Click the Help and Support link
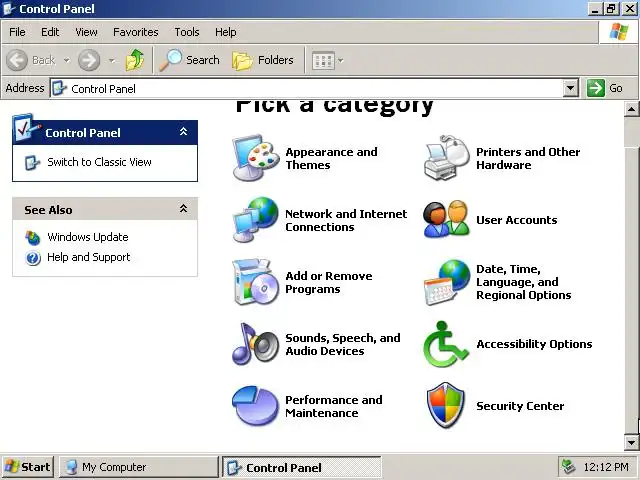 point(89,257)
